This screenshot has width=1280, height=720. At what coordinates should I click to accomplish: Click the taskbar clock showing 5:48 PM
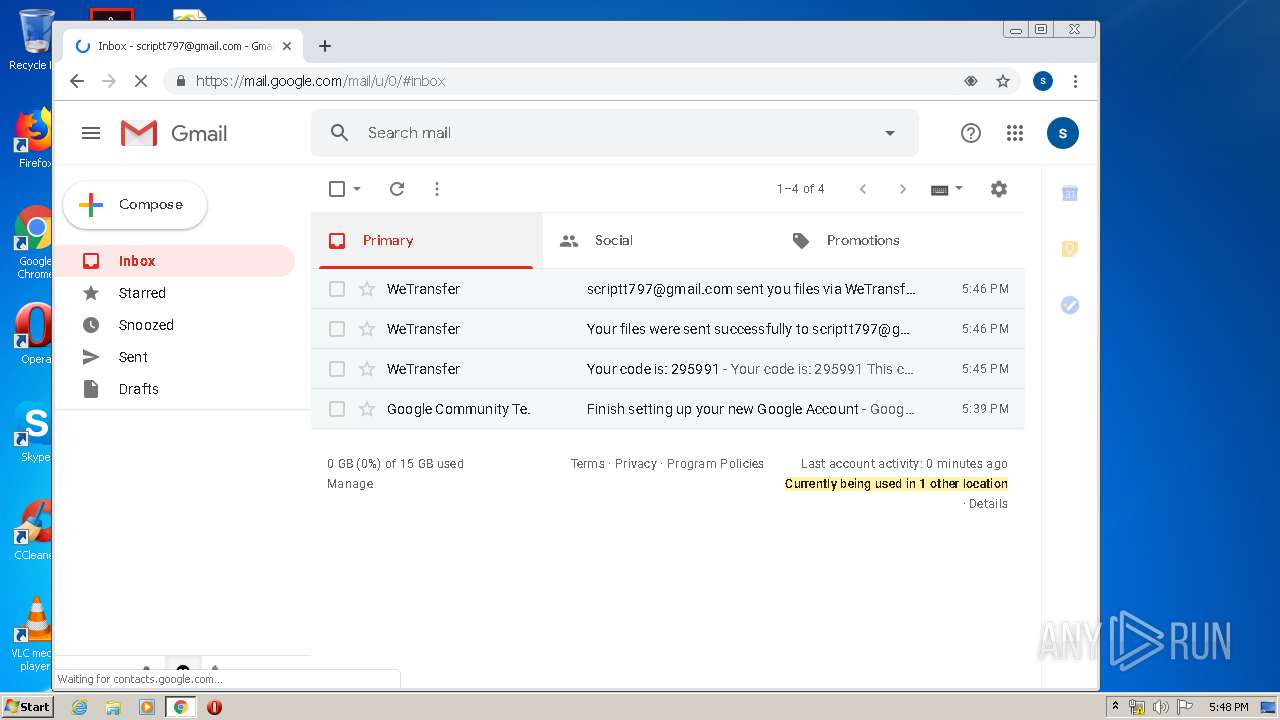tap(1228, 707)
